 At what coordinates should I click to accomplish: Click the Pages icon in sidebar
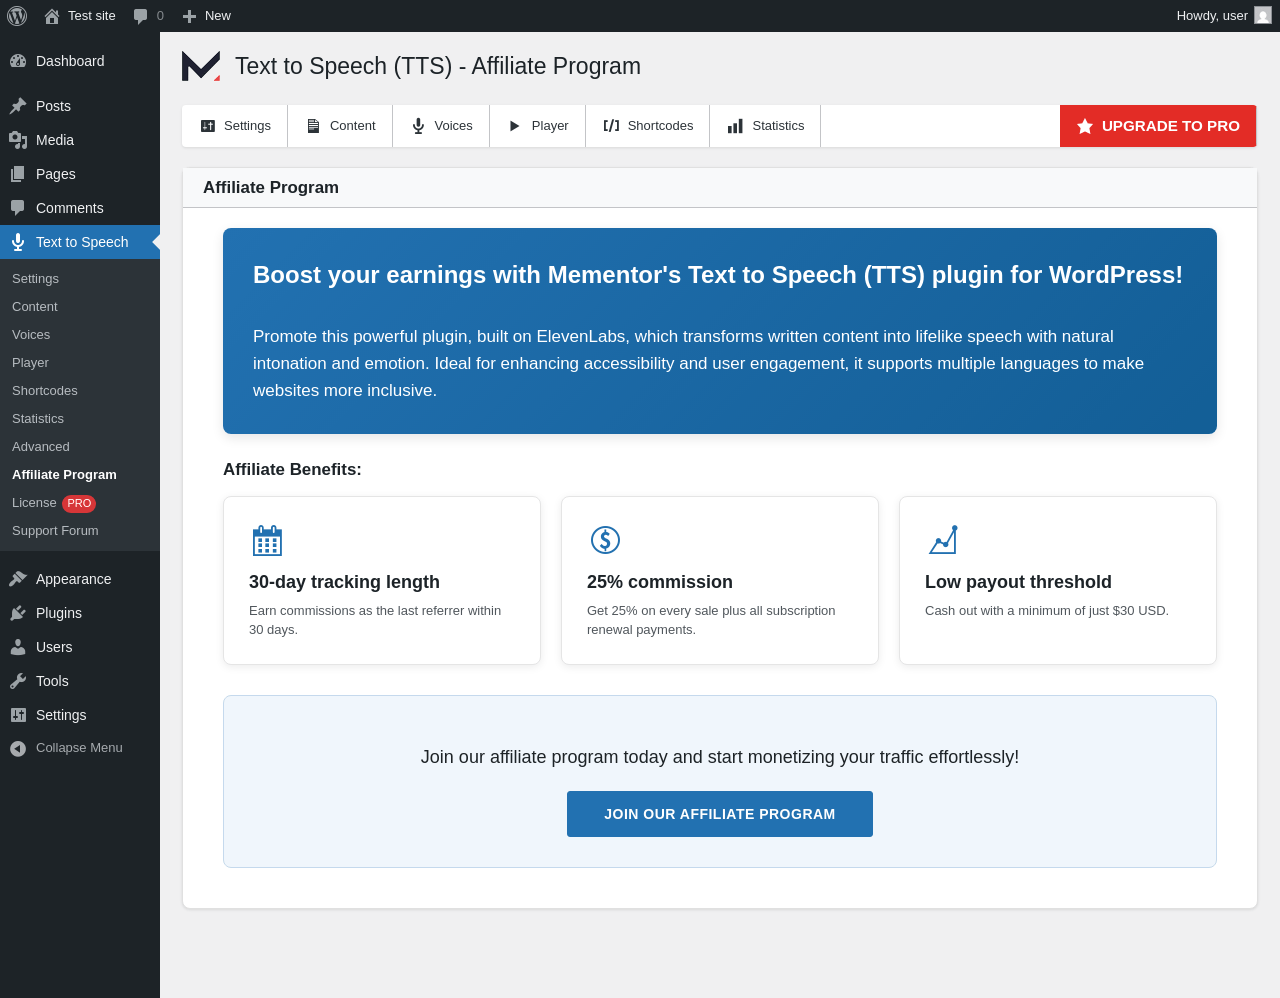[x=18, y=174]
